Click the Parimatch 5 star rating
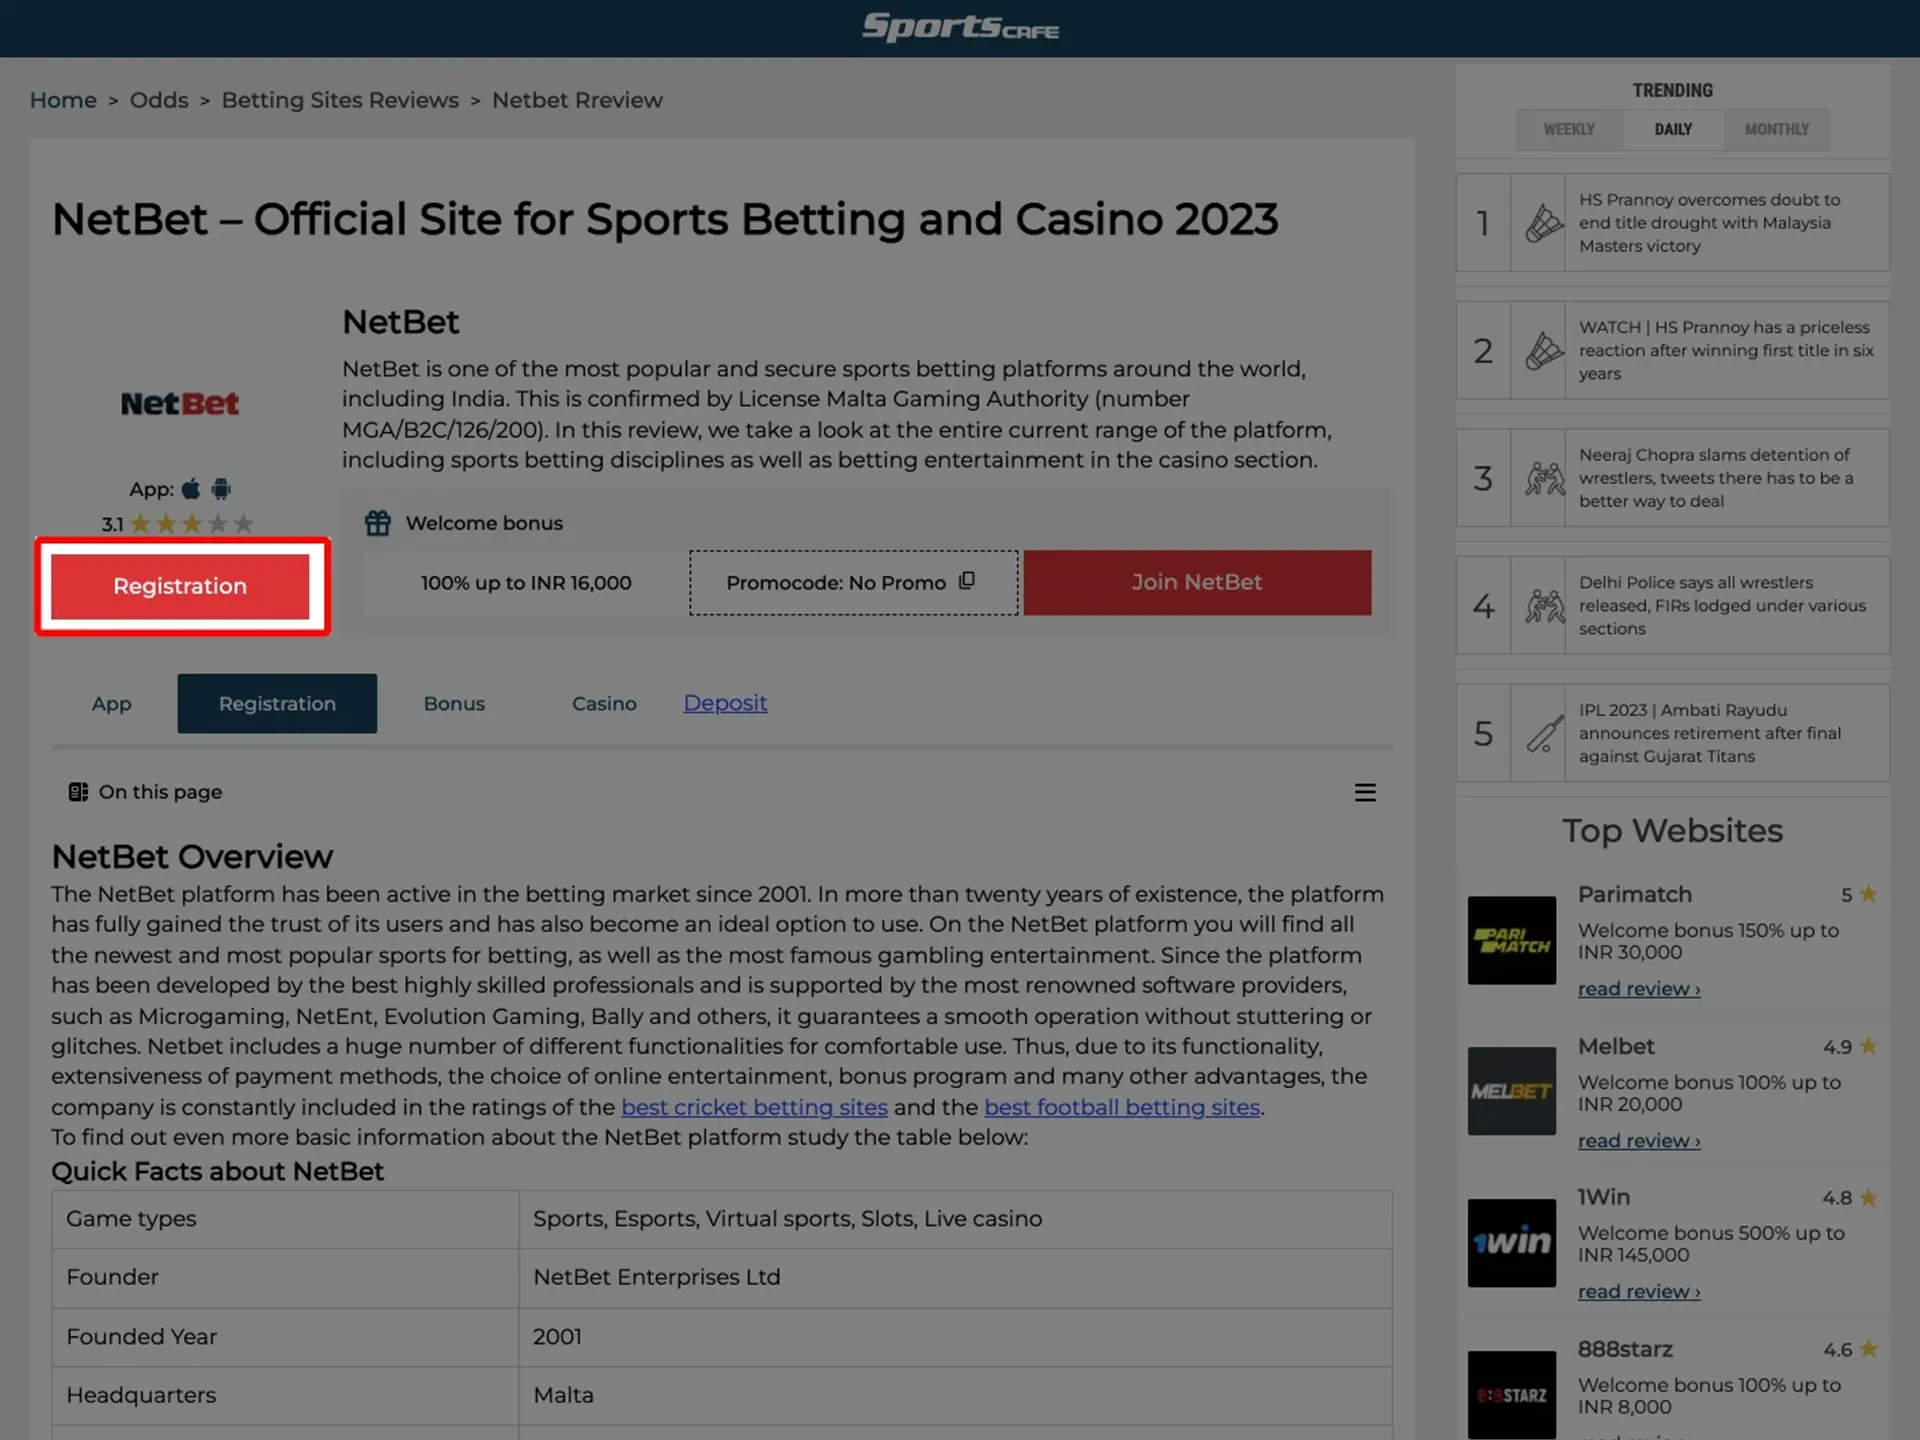Image resolution: width=1920 pixels, height=1440 pixels. coord(1859,894)
